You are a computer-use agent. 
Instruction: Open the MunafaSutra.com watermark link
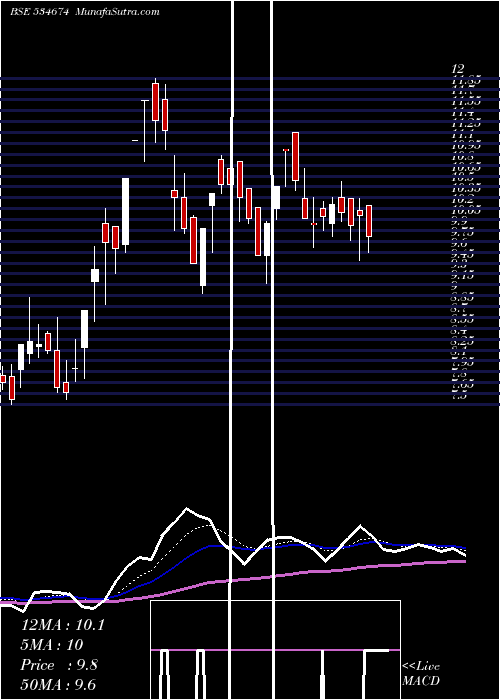pos(118,12)
